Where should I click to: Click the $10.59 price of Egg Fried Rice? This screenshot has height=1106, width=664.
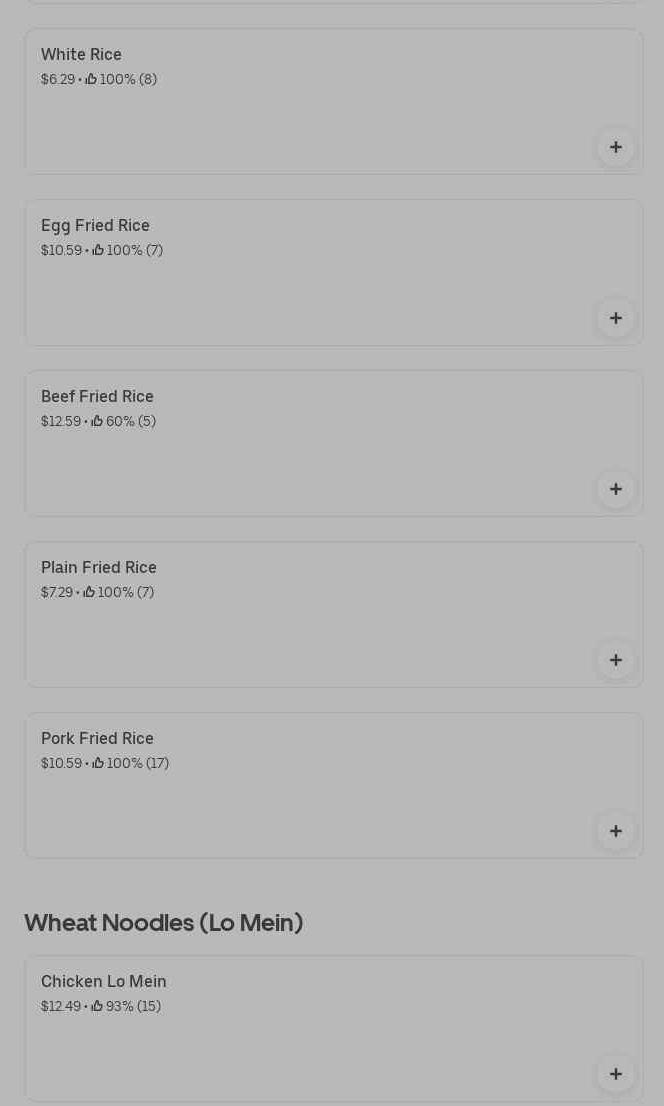(61, 250)
